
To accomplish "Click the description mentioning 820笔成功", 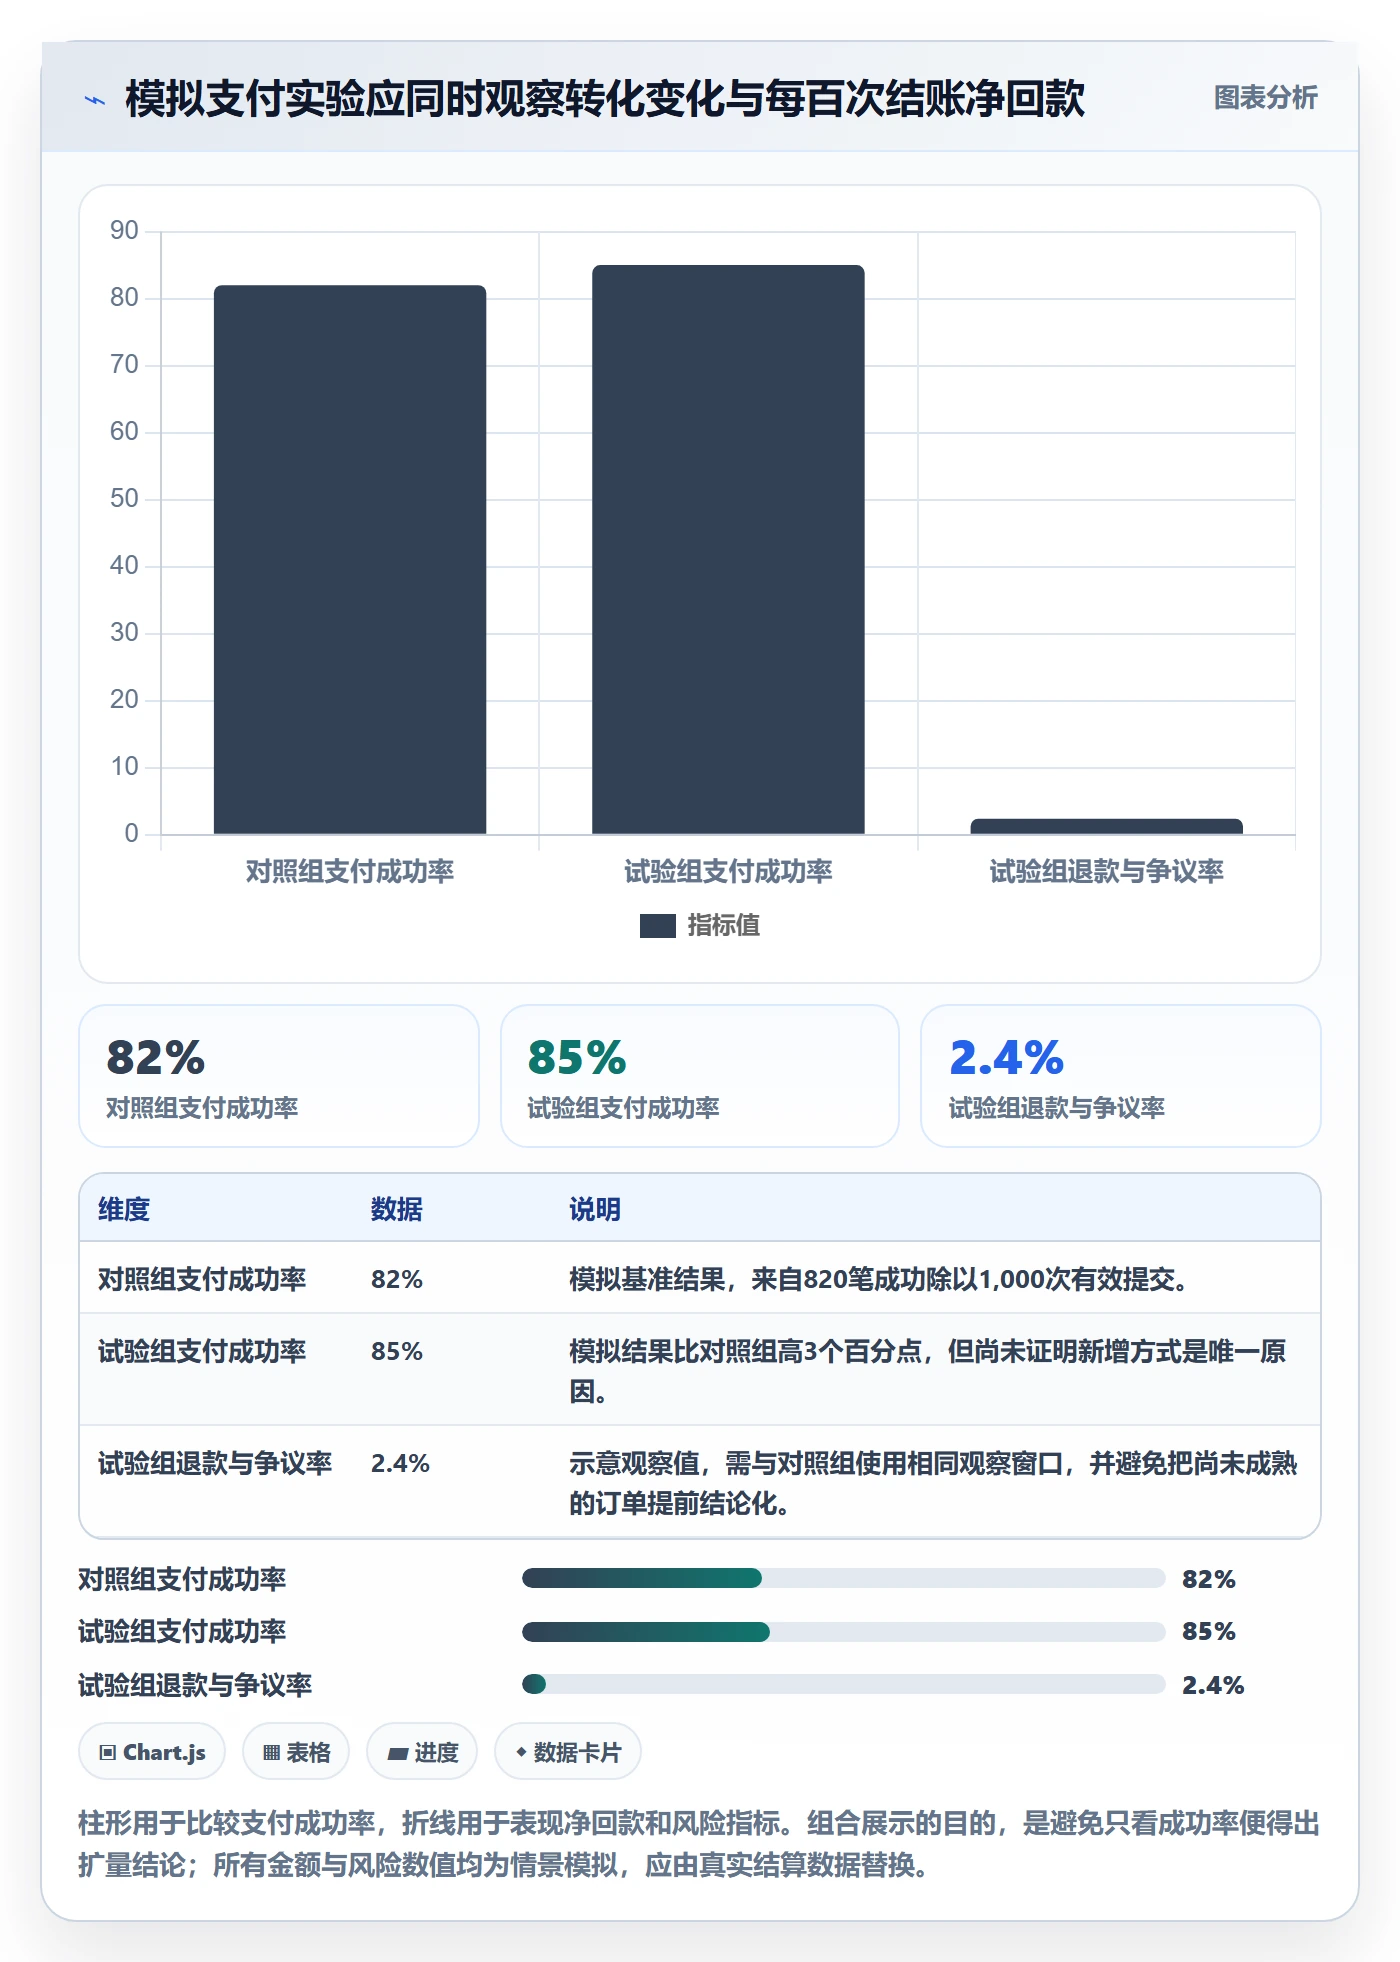I will point(879,1279).
